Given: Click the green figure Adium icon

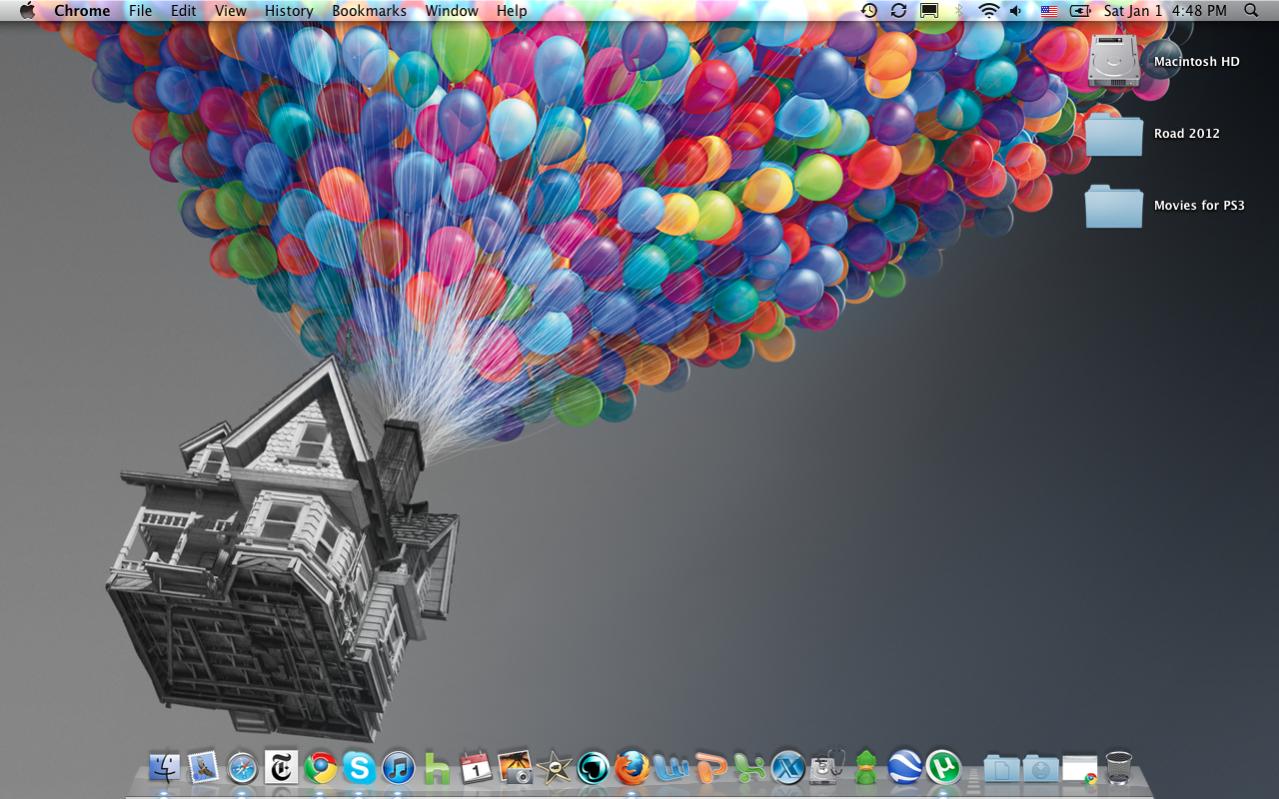Looking at the screenshot, I should click(x=866, y=768).
